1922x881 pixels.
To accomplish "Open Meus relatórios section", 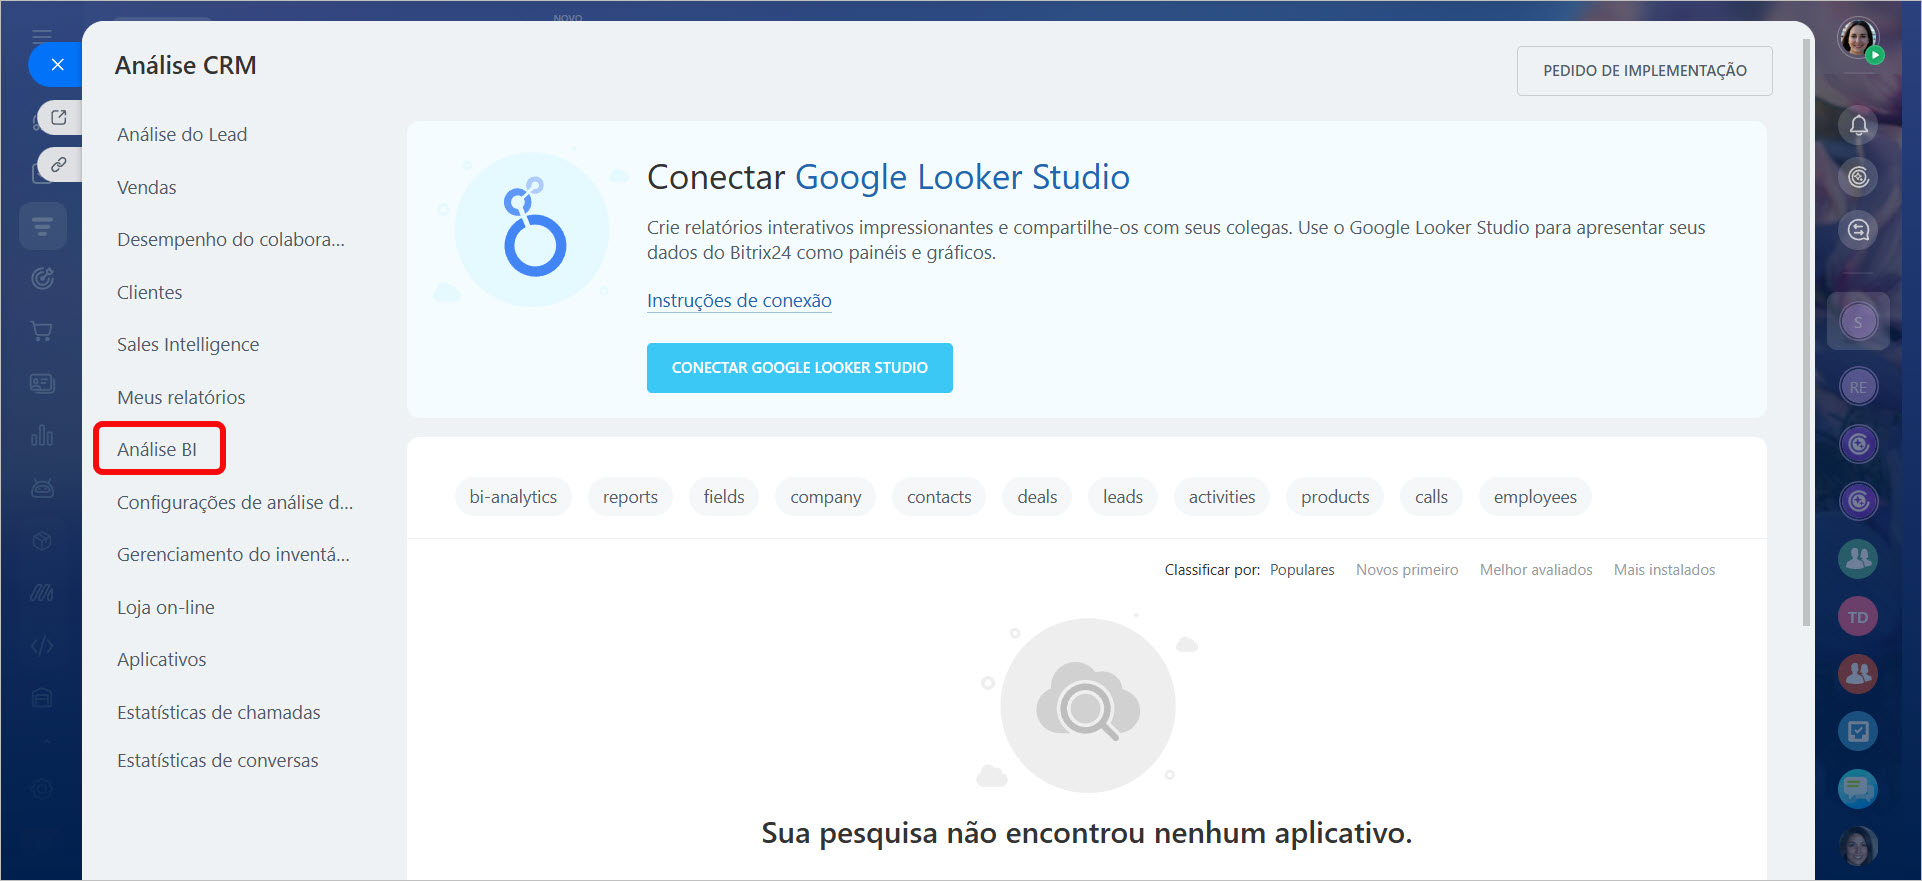I will coord(181,397).
